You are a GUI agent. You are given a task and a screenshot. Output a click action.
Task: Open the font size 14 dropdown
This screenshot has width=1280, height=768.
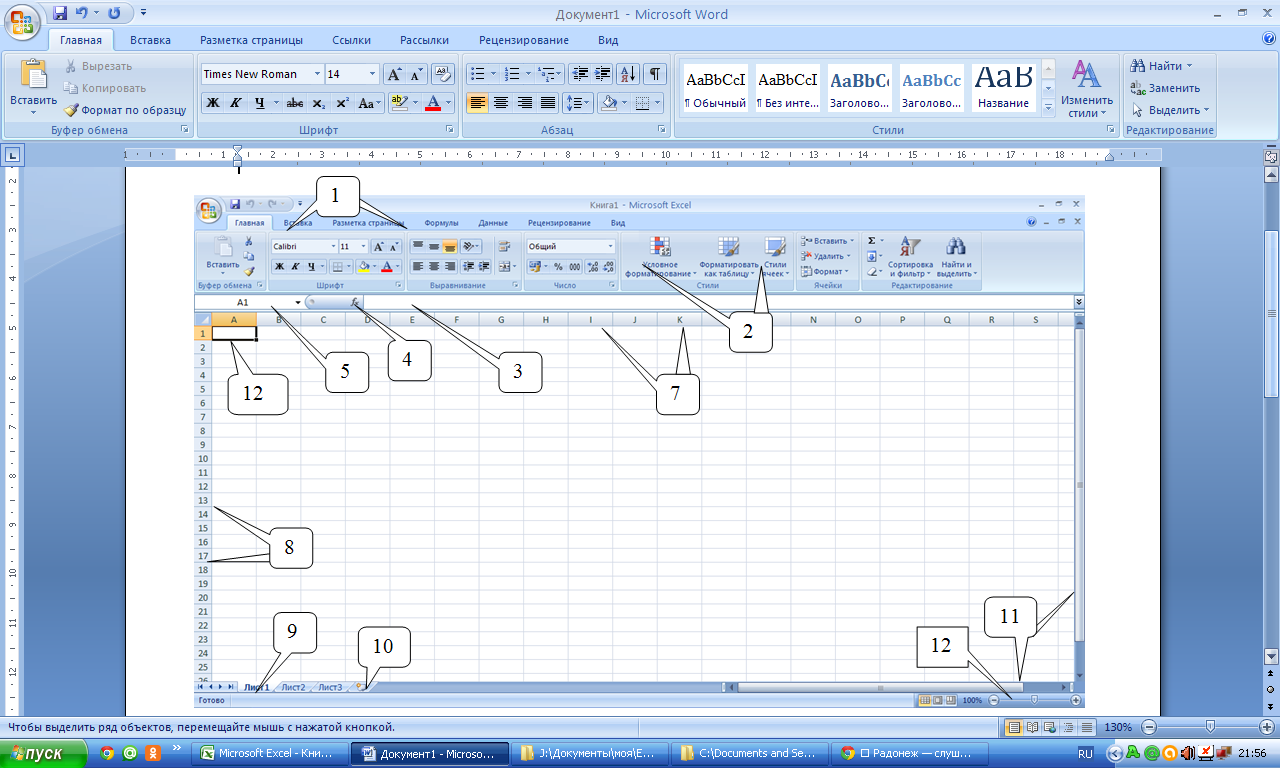(x=373, y=74)
